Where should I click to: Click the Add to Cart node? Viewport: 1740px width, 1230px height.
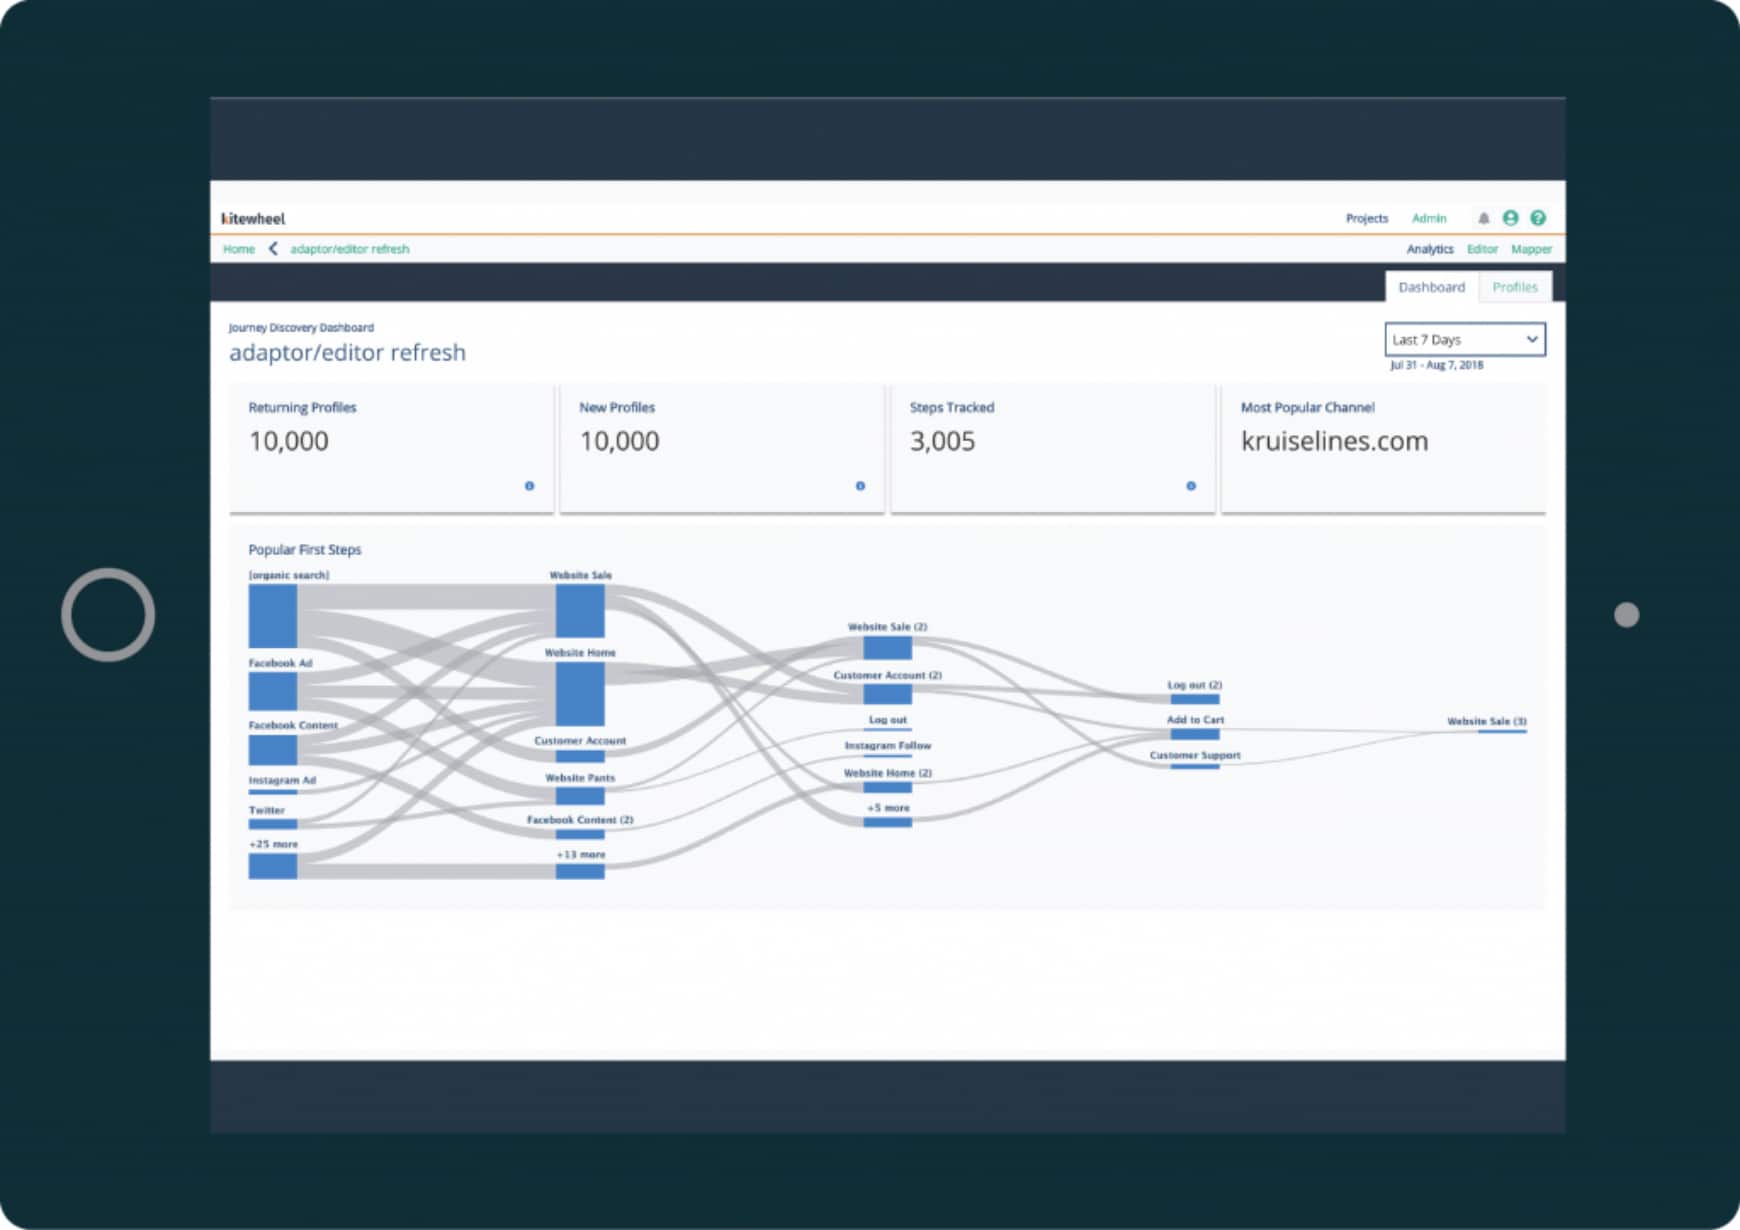pyautogui.click(x=1195, y=734)
